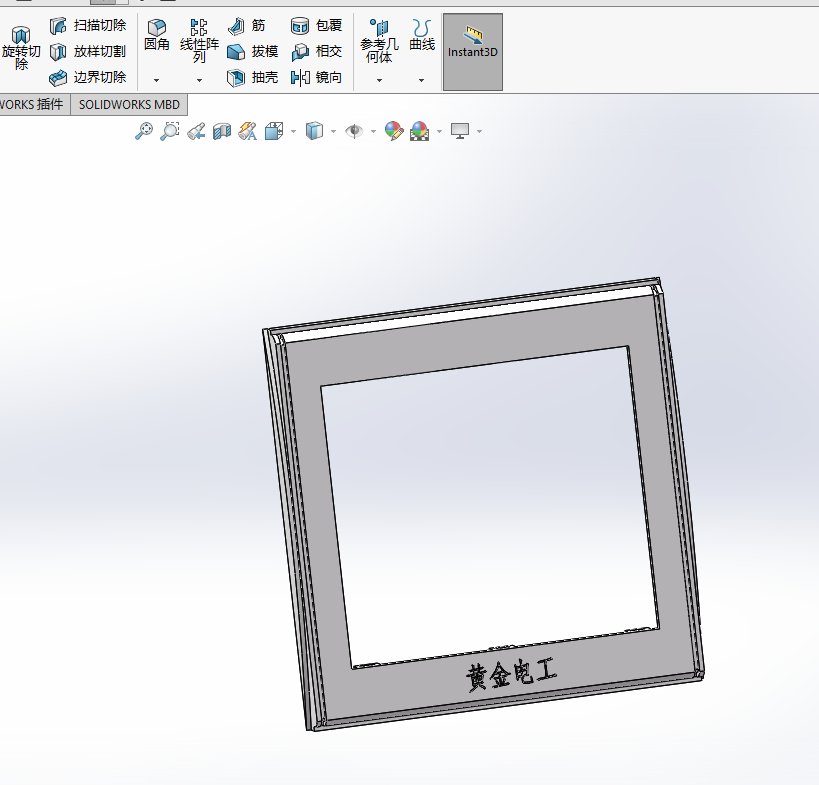The width and height of the screenshot is (819, 785).
Task: Select the 黄金电工 engraved text on model
Action: [x=511, y=675]
